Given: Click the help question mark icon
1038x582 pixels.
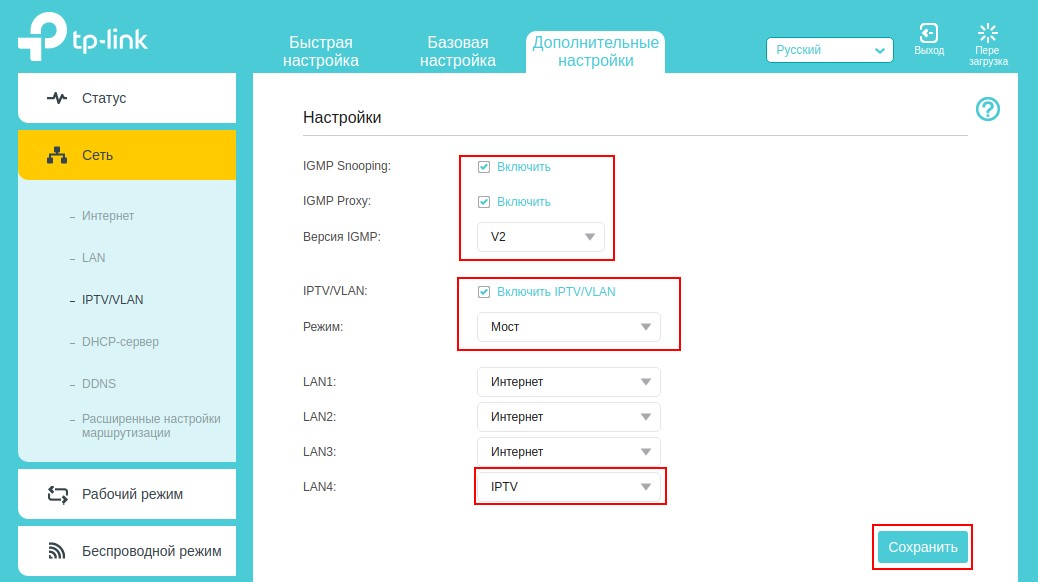Looking at the screenshot, I should click(988, 109).
